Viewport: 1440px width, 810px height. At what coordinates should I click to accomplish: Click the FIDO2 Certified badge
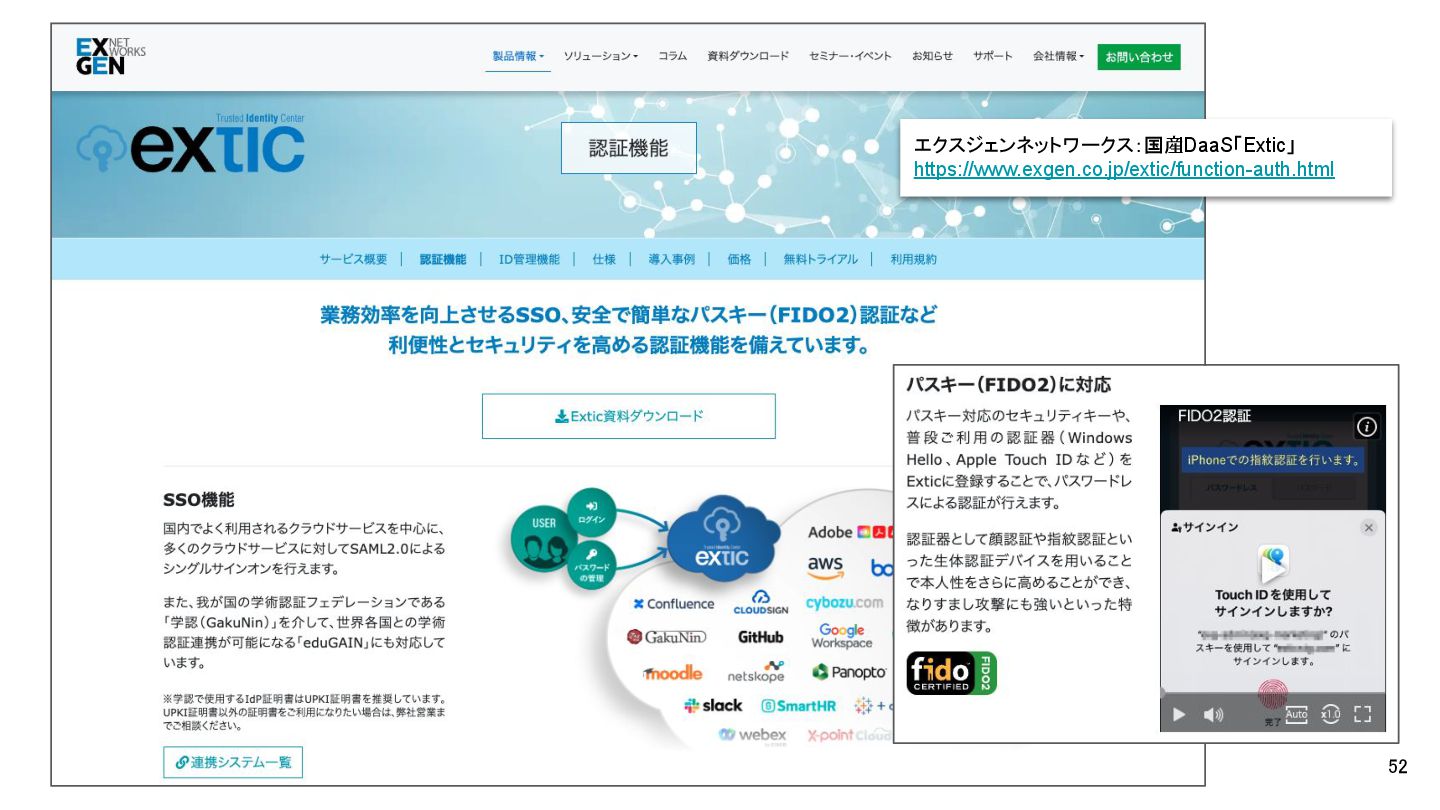pos(952,673)
